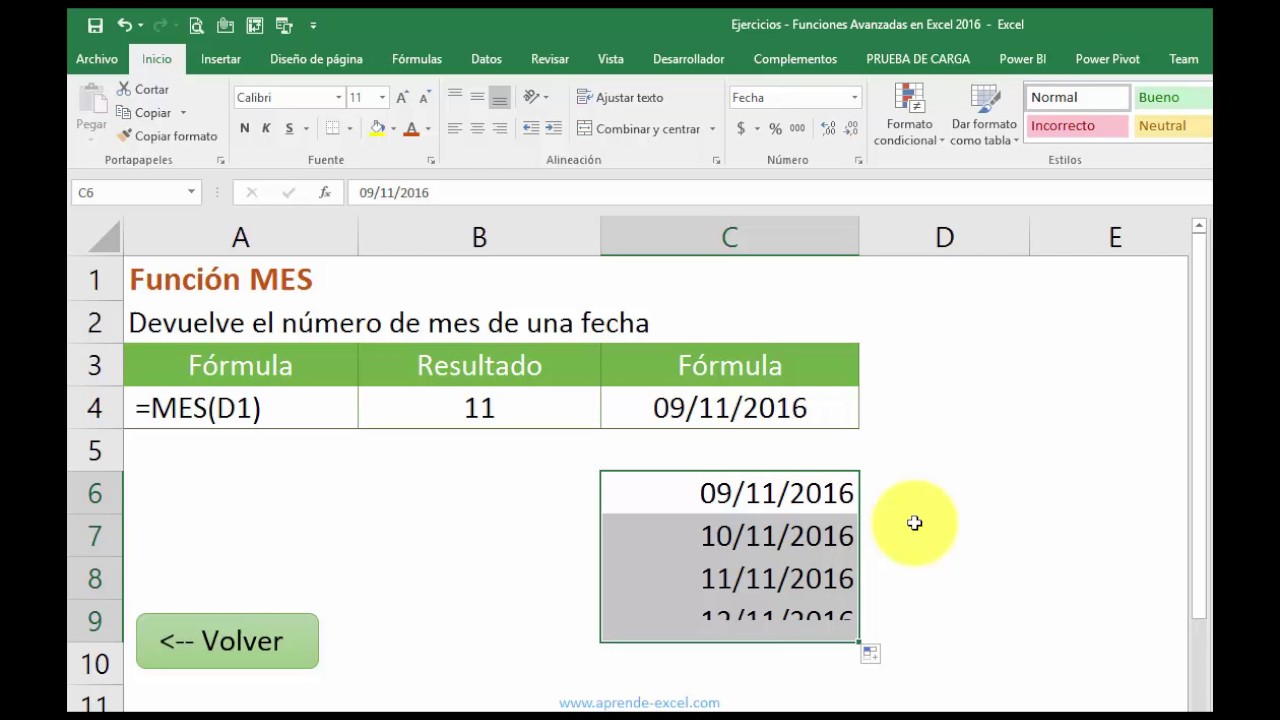
Task: Open Dar formato como tabla
Action: (x=984, y=114)
